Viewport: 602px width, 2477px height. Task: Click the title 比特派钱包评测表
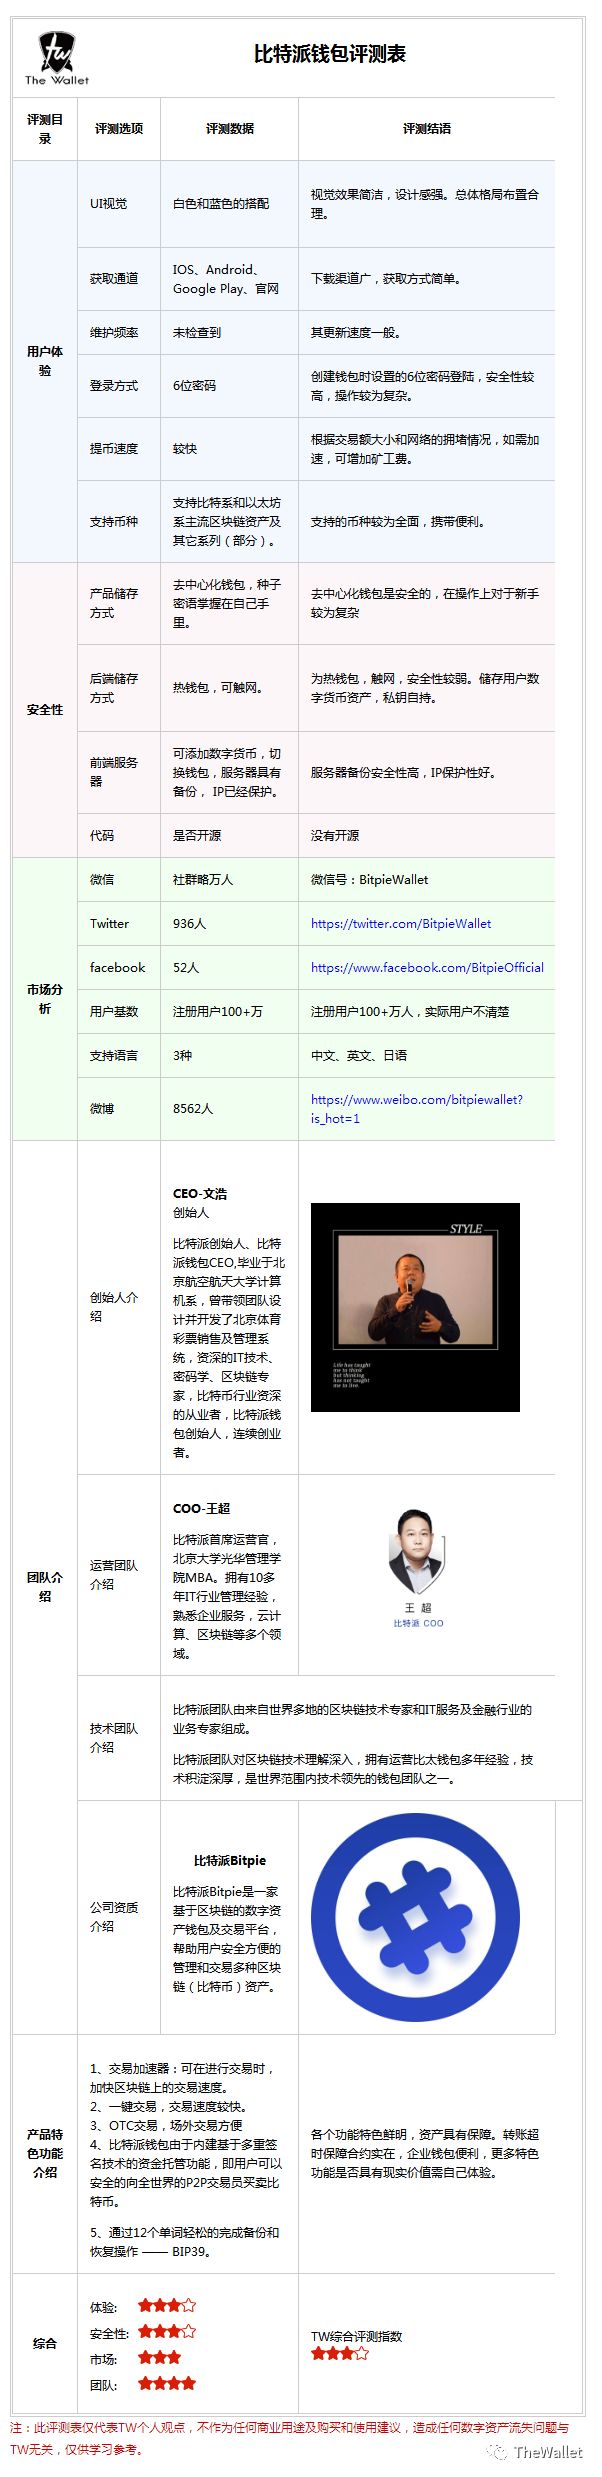[330, 54]
